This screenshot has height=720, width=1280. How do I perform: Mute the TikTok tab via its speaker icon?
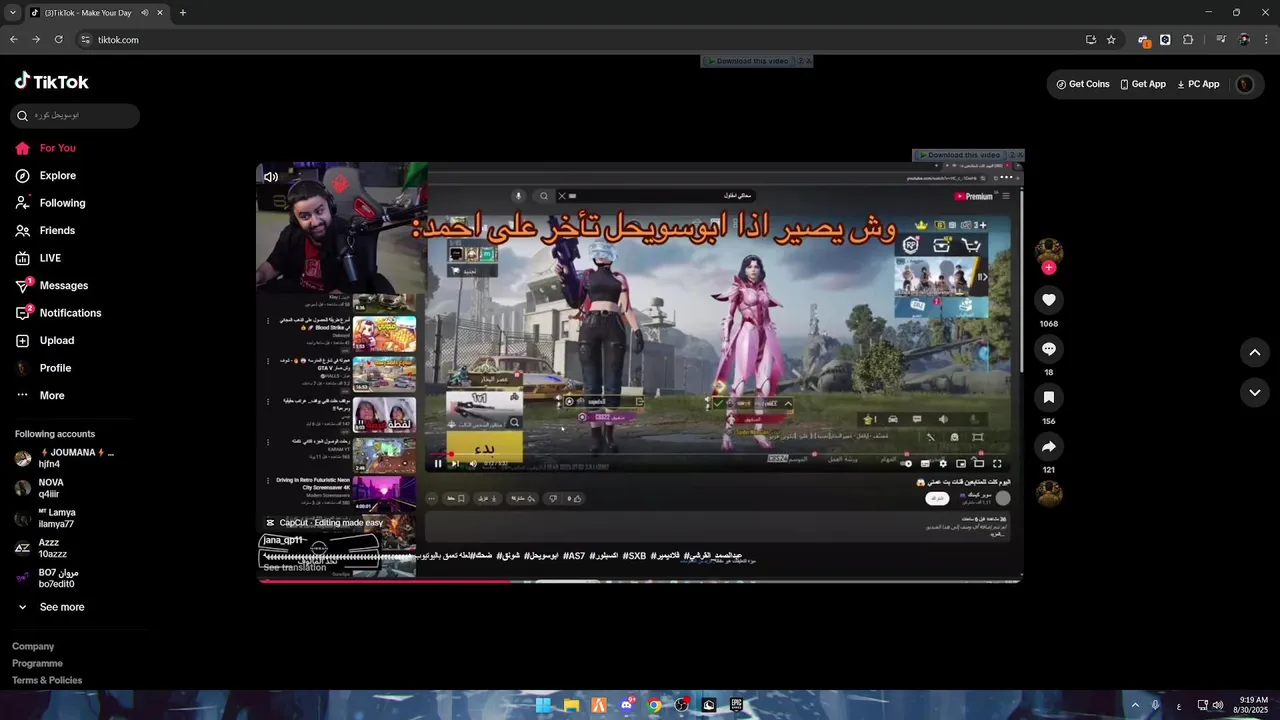point(144,13)
